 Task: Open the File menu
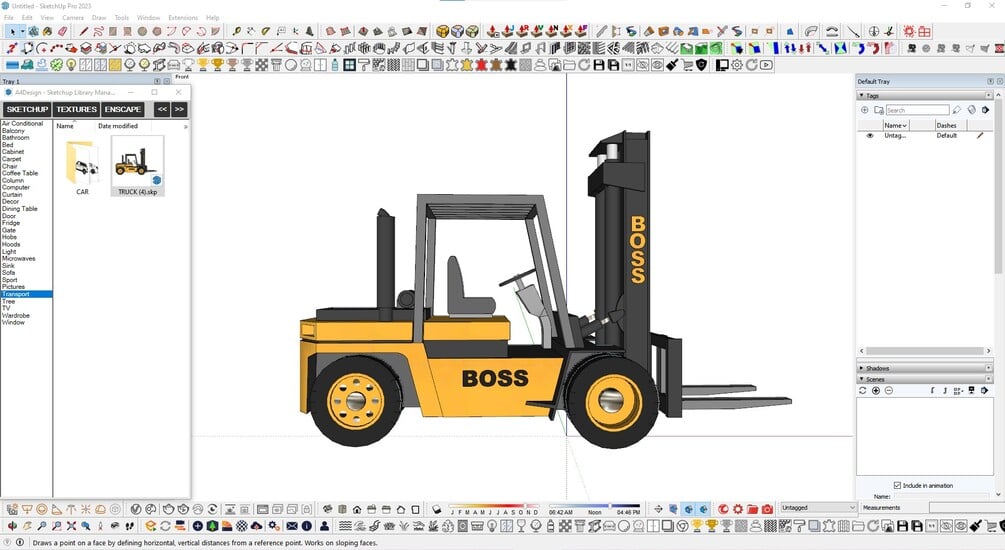[9, 18]
